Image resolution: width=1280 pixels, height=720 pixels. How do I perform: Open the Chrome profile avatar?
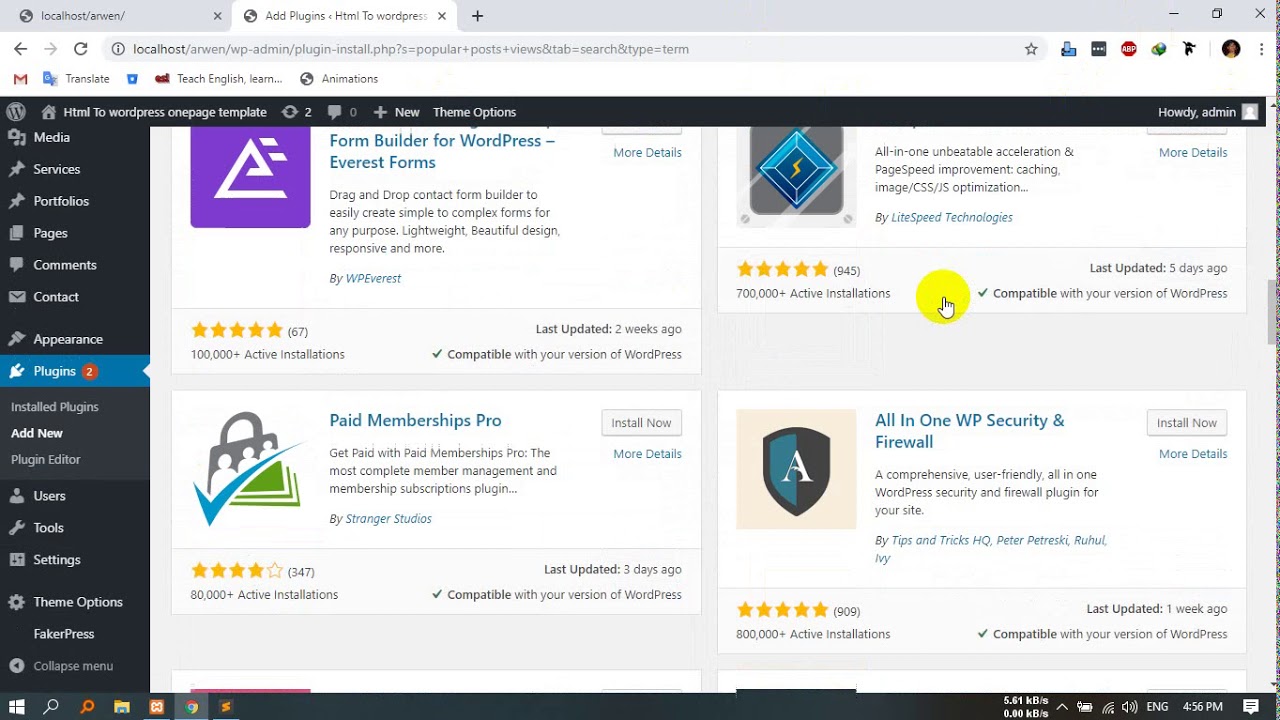[x=1231, y=49]
